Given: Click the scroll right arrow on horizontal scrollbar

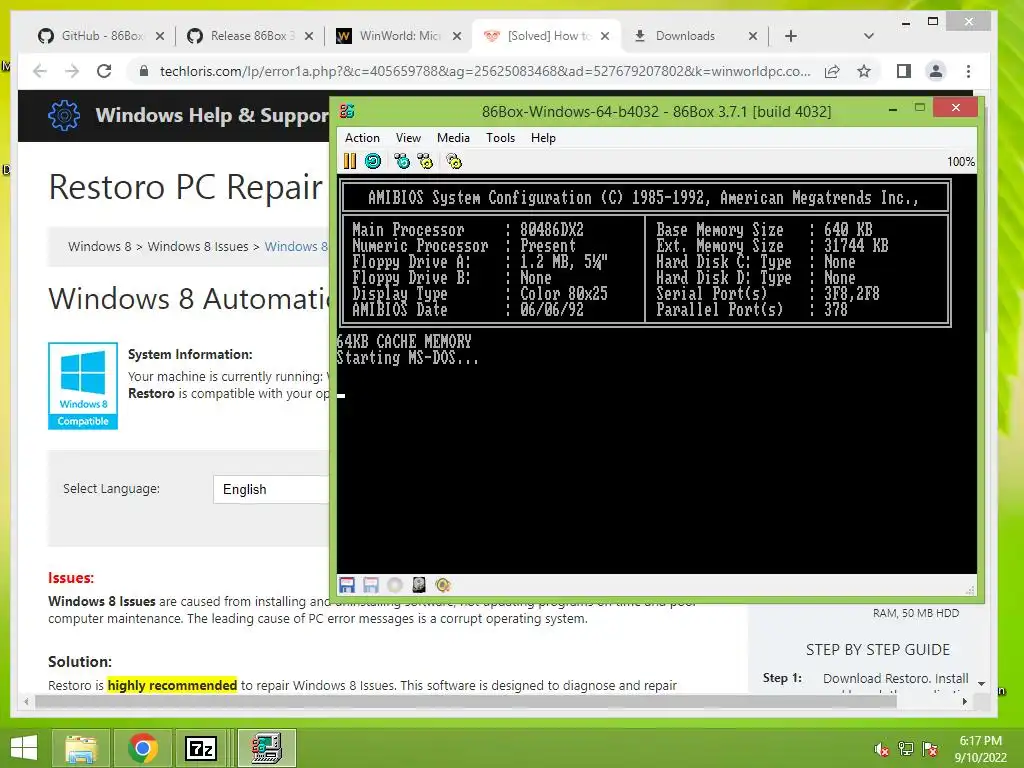Looking at the screenshot, I should (x=965, y=701).
